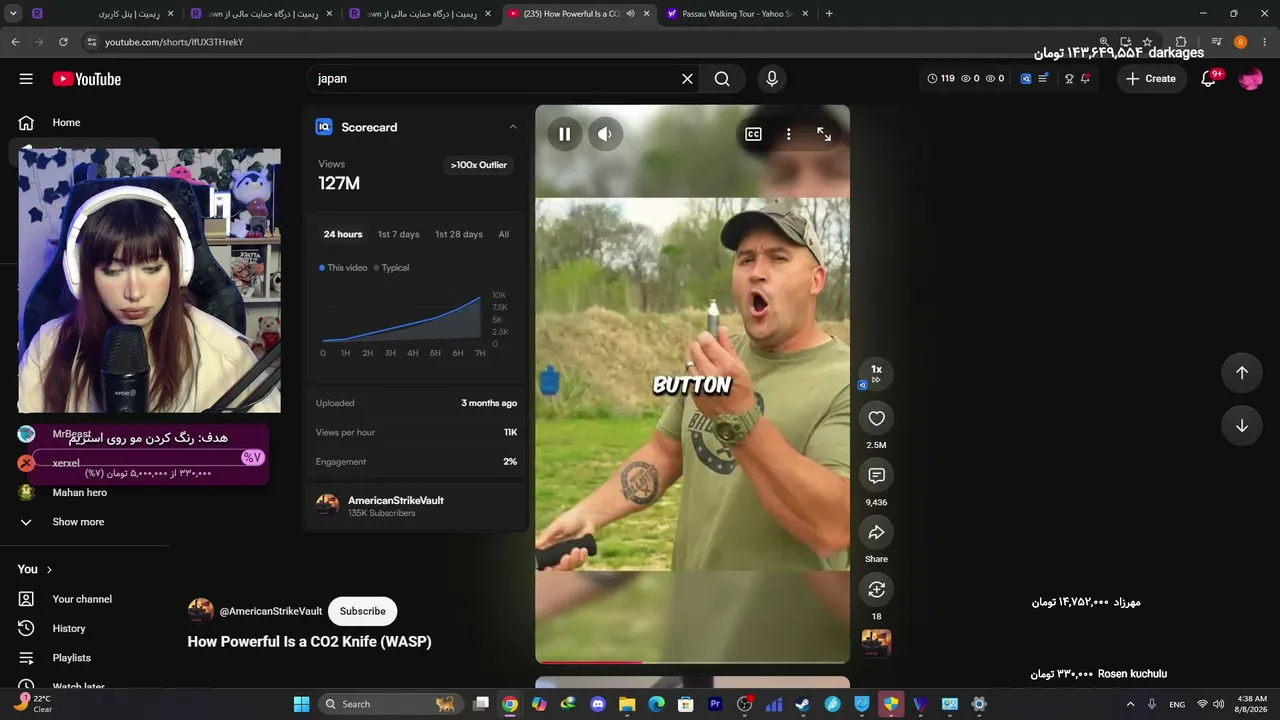1280x720 pixels.
Task: Click the taskbar Search box
Action: click(391, 704)
